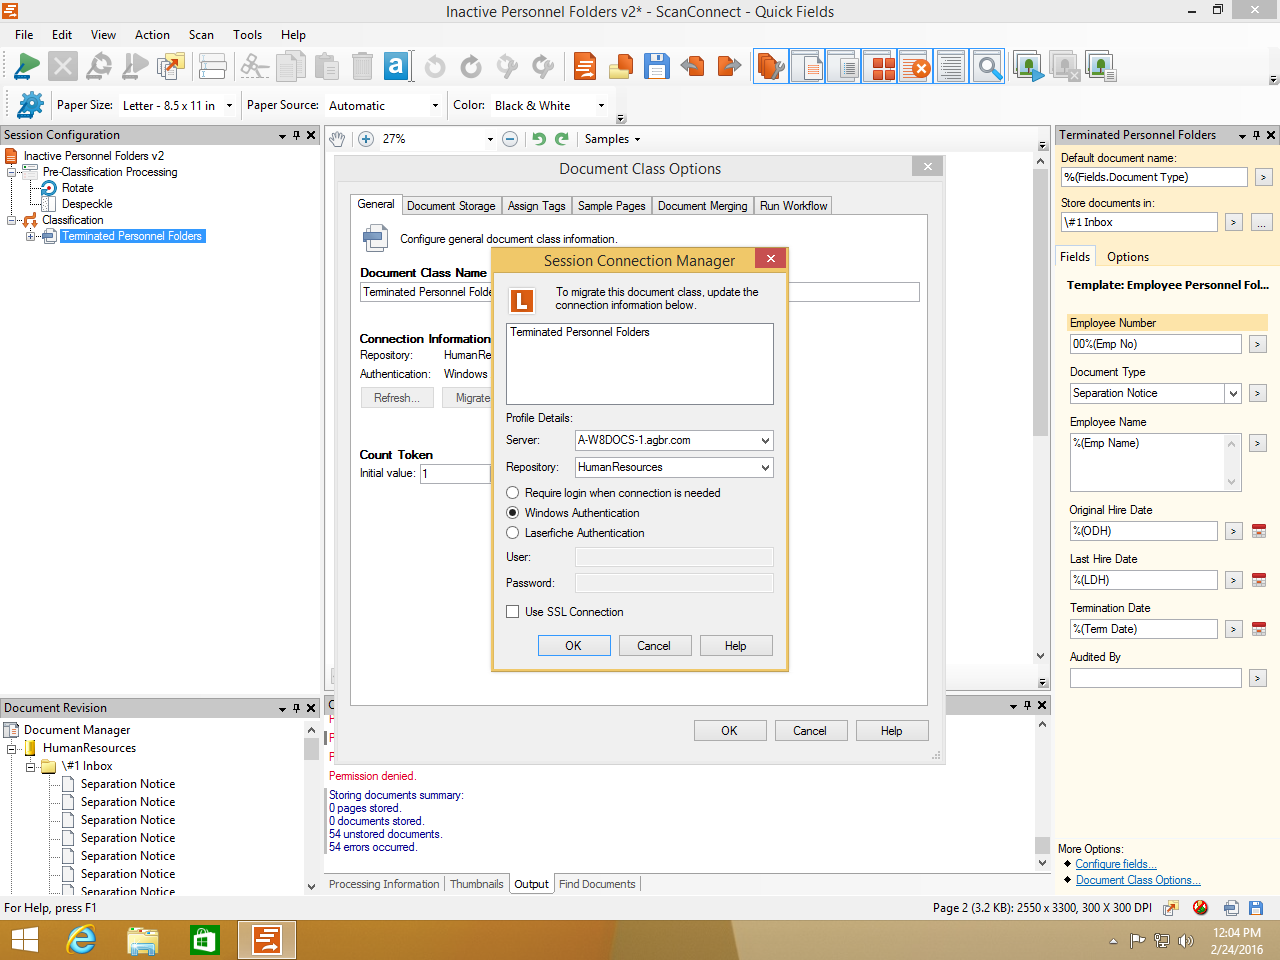Screen dimensions: 1280x960
Task: Expand the Document Type dropdown showing Separation Notice
Action: pyautogui.click(x=1233, y=394)
